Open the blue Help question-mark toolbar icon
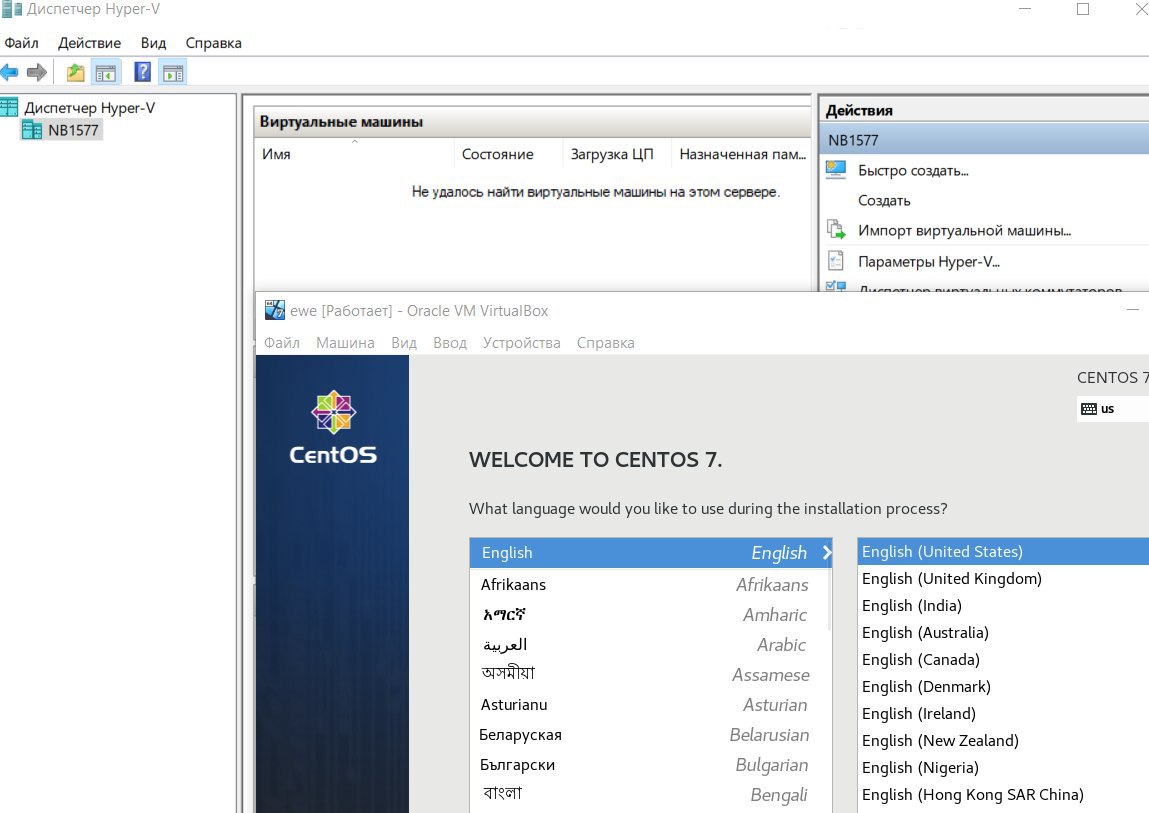Image resolution: width=1149 pixels, height=813 pixels. [143, 72]
